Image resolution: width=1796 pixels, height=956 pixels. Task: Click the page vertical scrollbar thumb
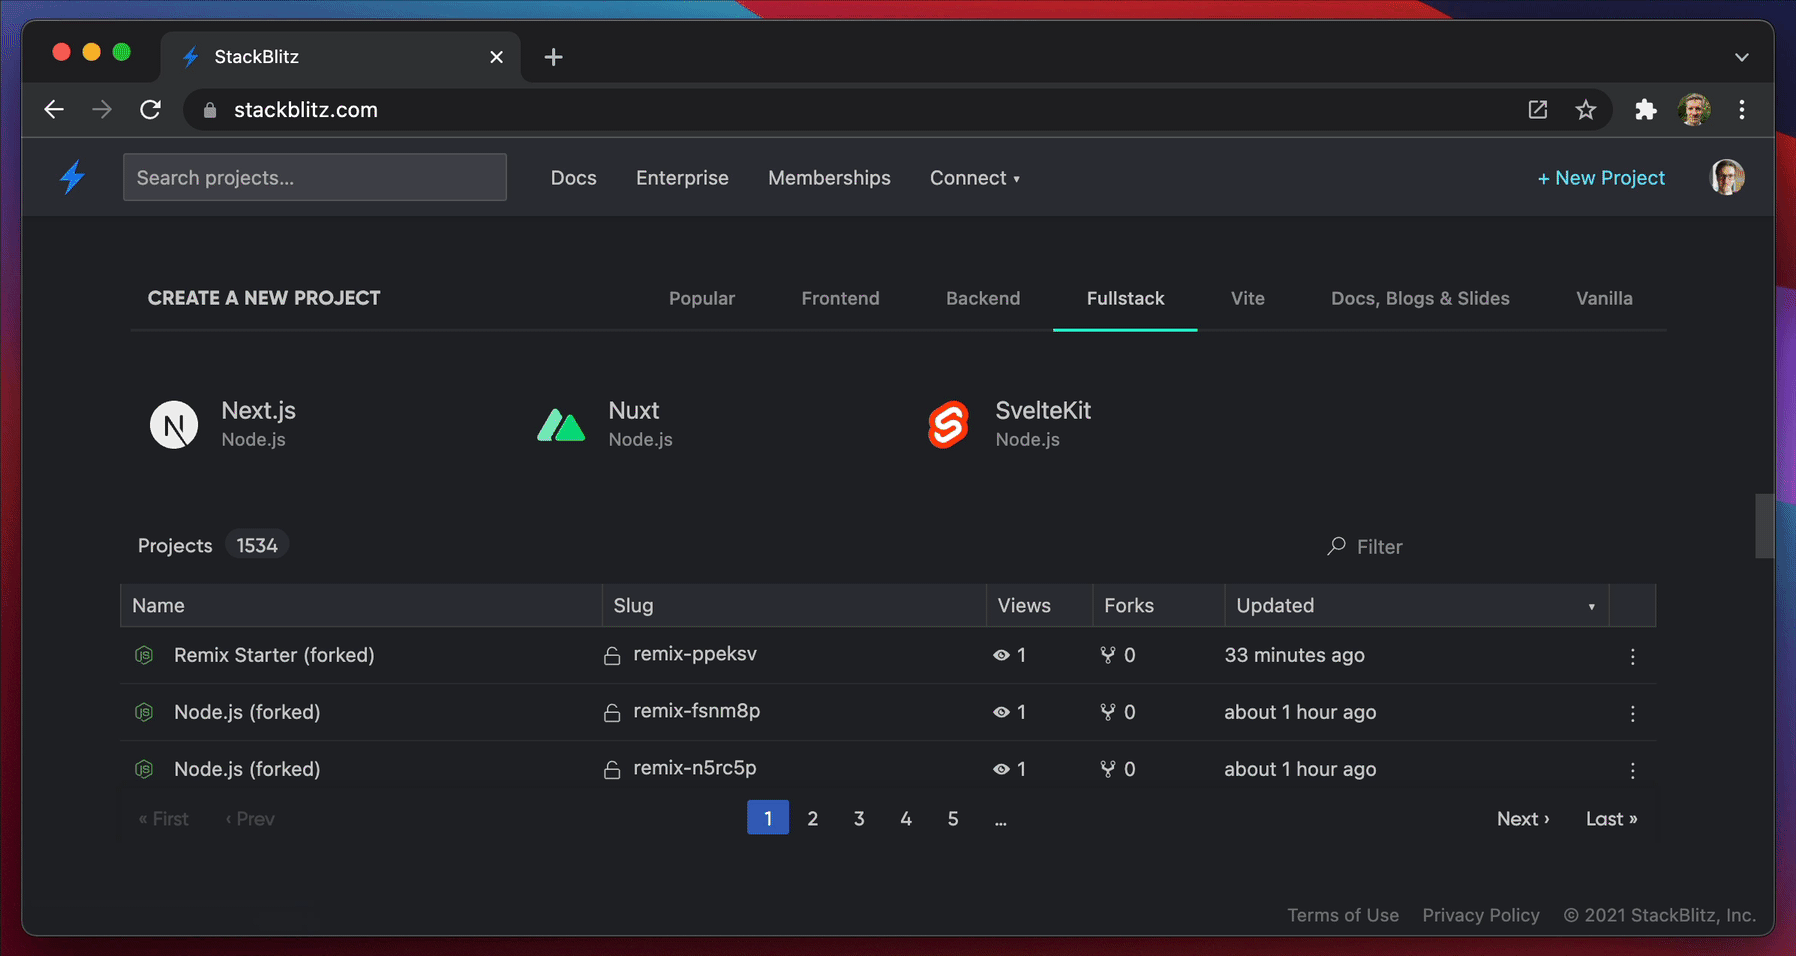coord(1764,525)
